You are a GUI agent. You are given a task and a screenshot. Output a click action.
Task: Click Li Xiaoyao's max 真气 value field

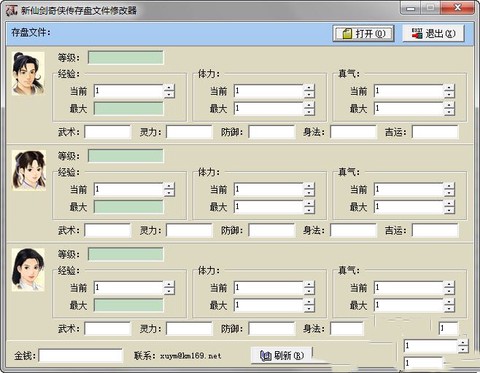click(x=409, y=108)
